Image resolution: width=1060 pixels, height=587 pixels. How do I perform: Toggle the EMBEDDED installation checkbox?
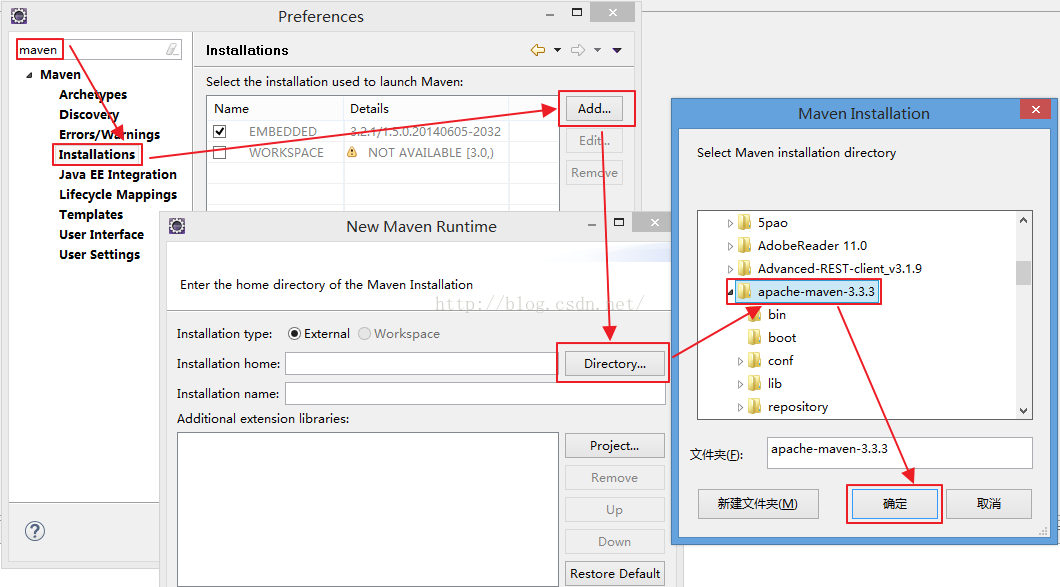coord(220,131)
